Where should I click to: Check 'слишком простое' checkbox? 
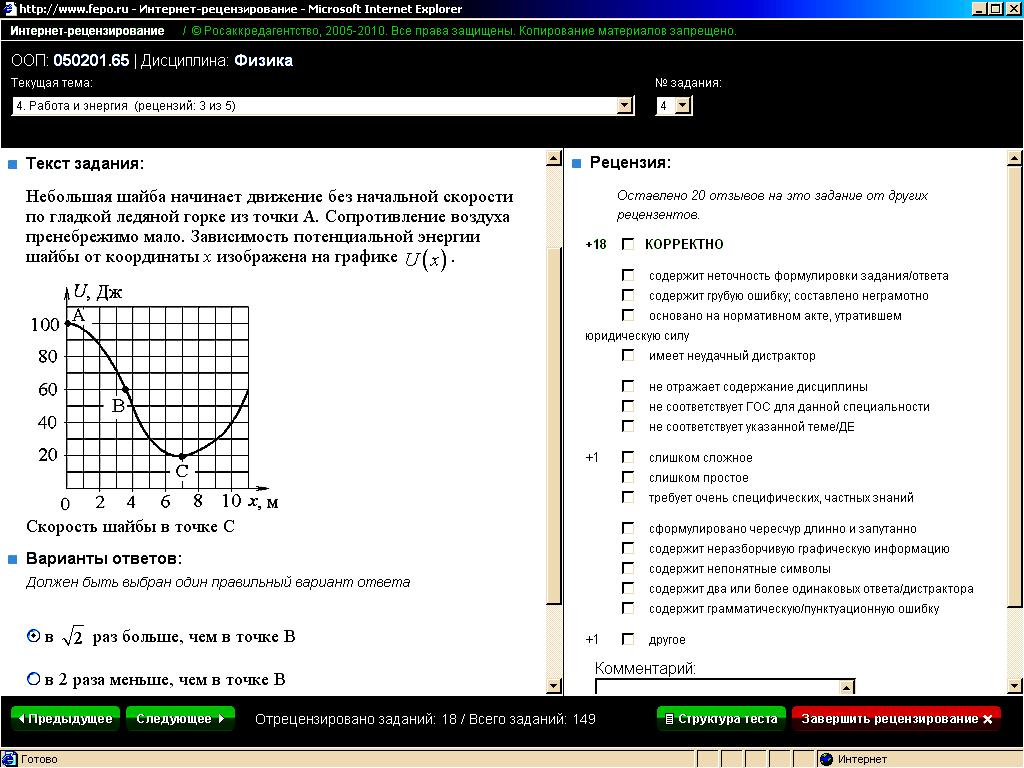pyautogui.click(x=628, y=478)
